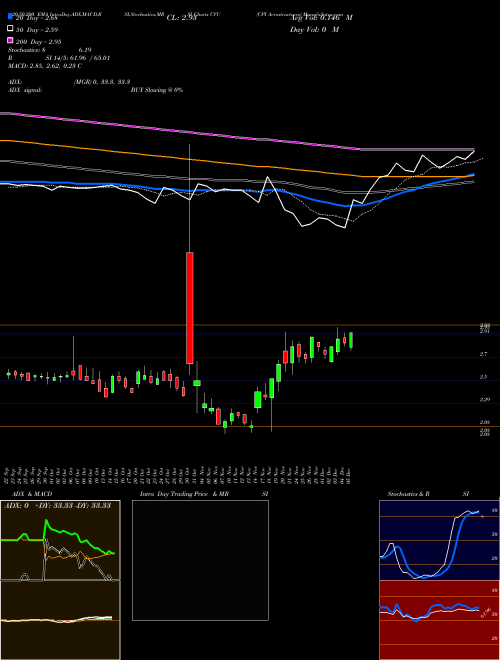Click the 2.7 price axis label
Image resolution: width=500 pixels, height=660 pixels.
484,354
